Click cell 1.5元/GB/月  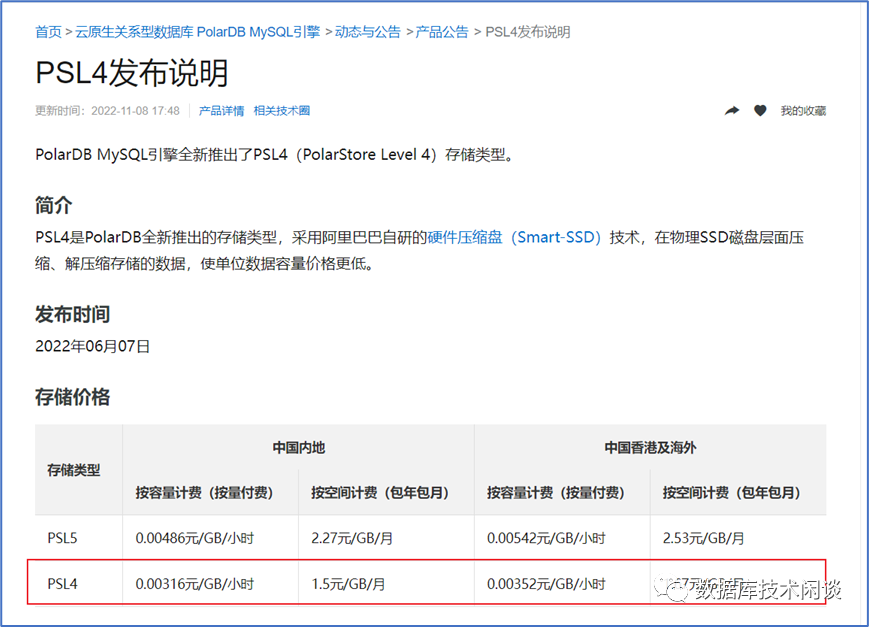pyautogui.click(x=348, y=584)
